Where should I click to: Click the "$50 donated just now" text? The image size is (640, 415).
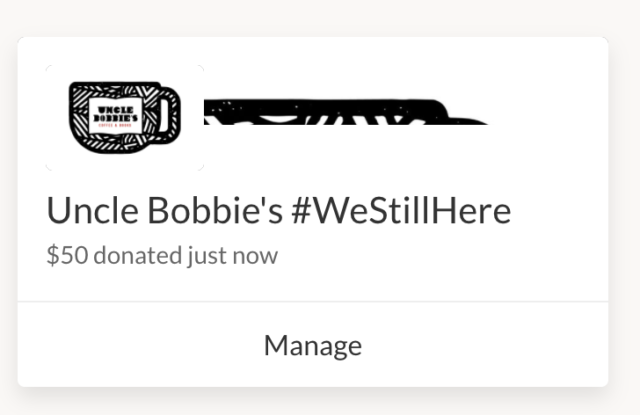[162, 256]
